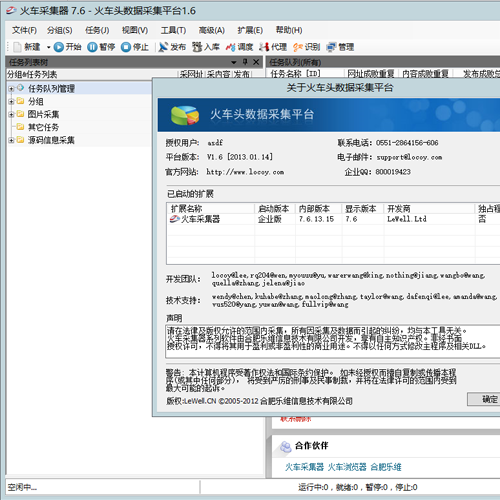This screenshot has height=500, width=500.
Task: Open the 火车浏览器 partner link
Action: coord(347,467)
